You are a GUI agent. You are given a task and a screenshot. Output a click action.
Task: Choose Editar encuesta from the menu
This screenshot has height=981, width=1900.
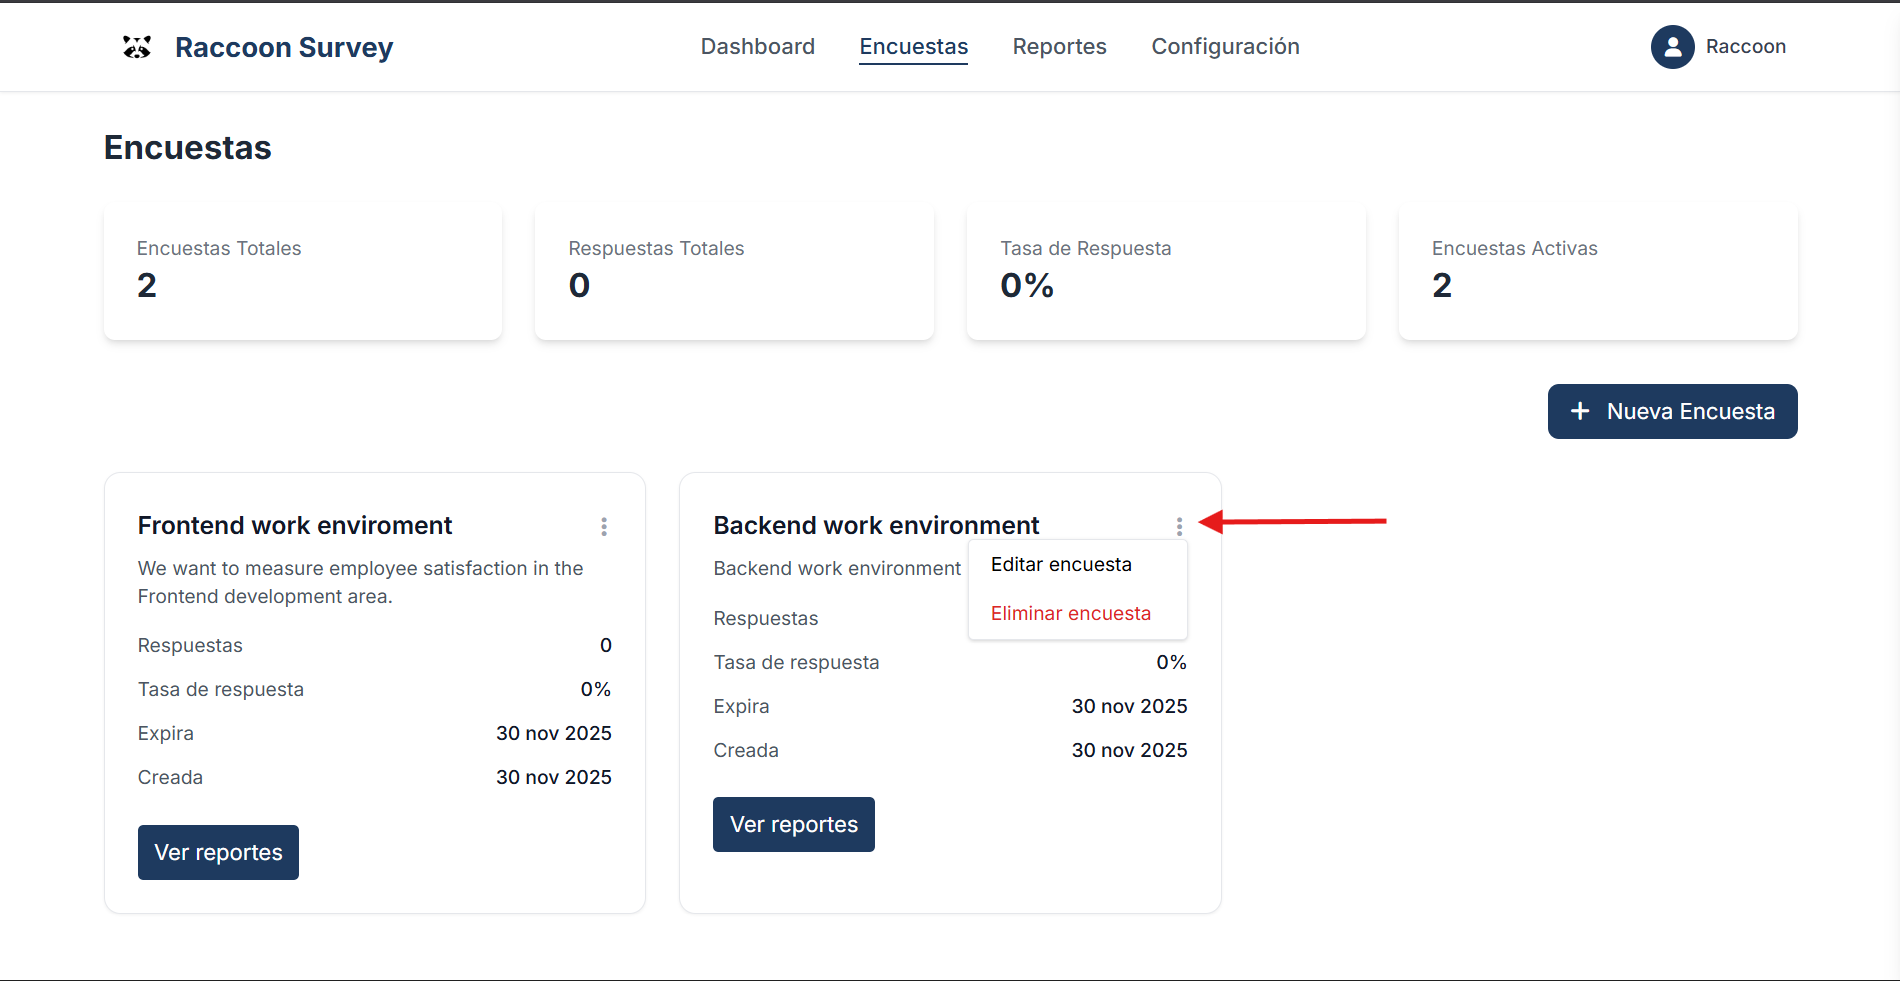tap(1061, 565)
